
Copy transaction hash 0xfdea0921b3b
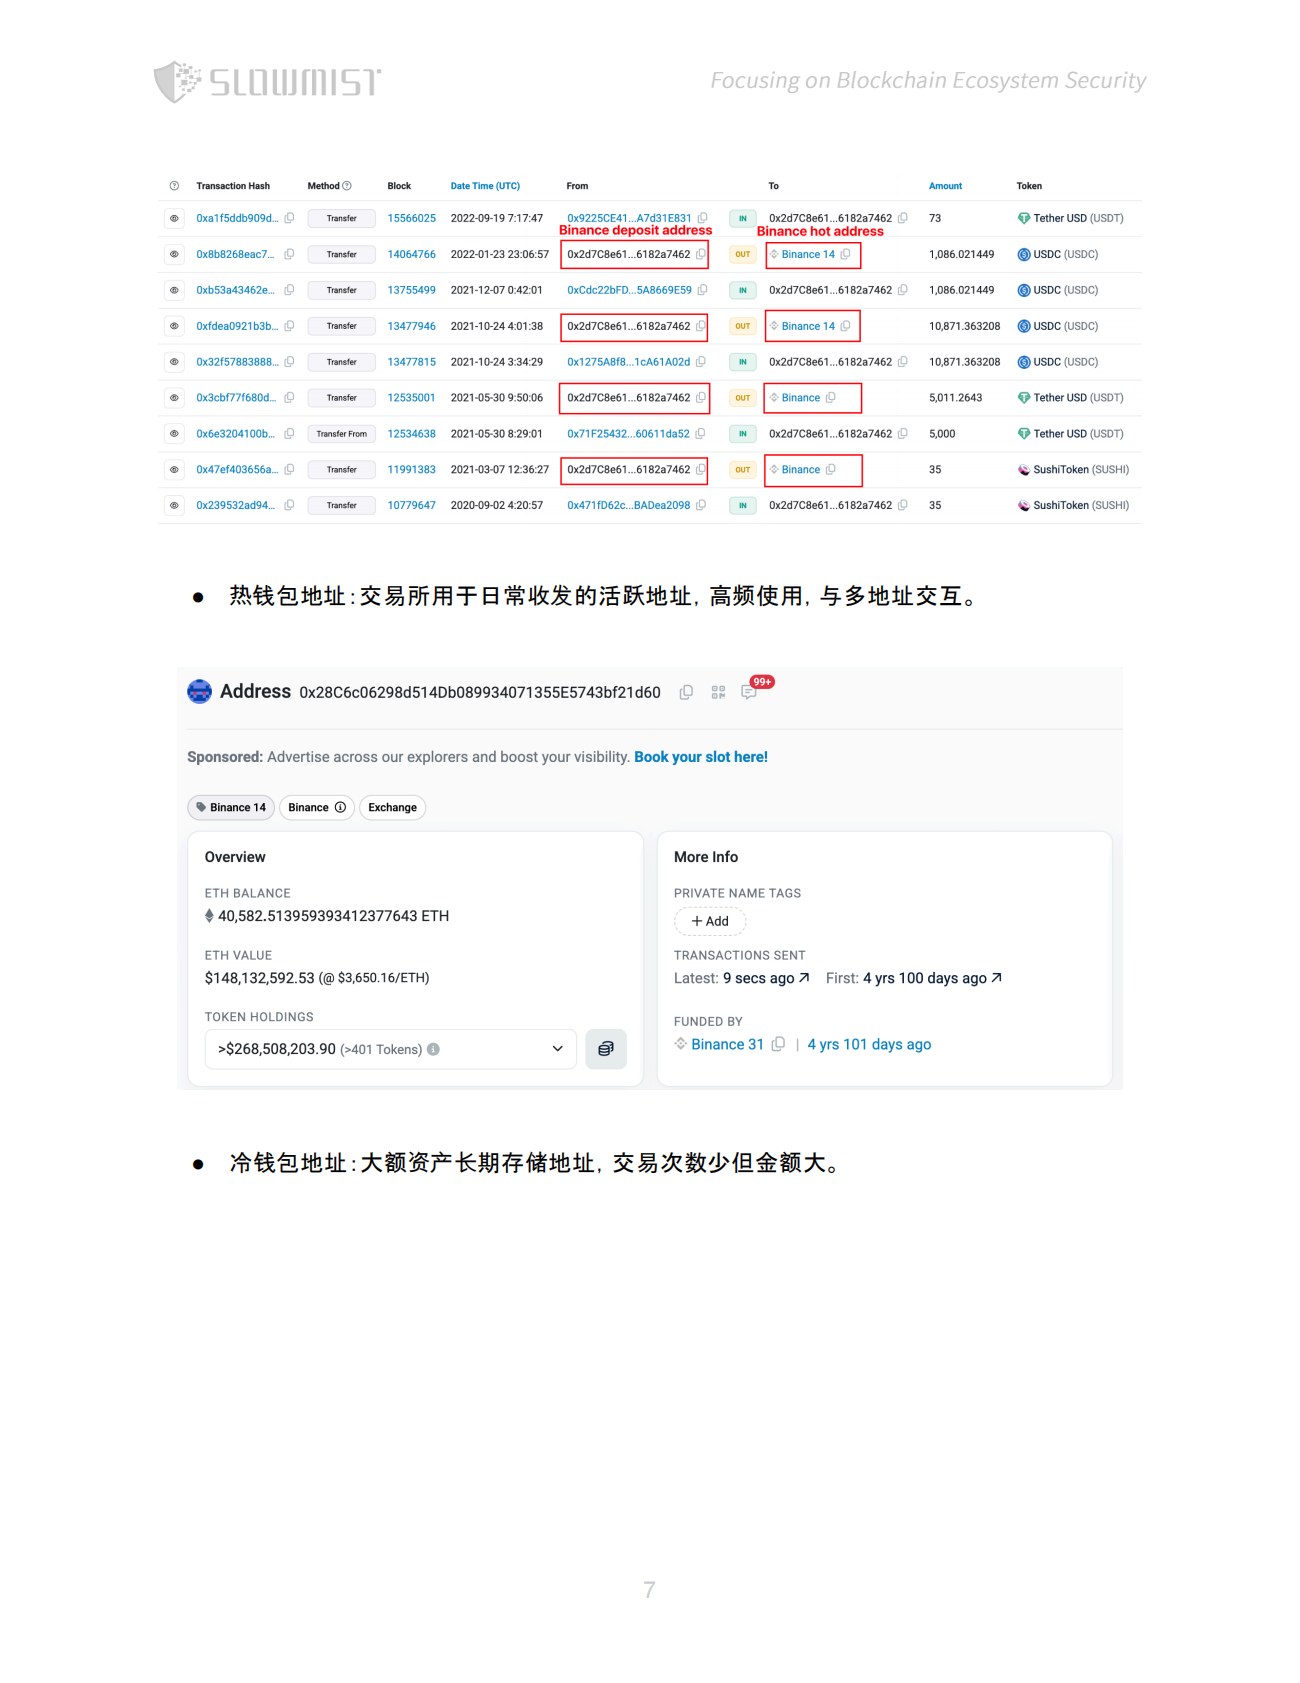click(x=289, y=326)
